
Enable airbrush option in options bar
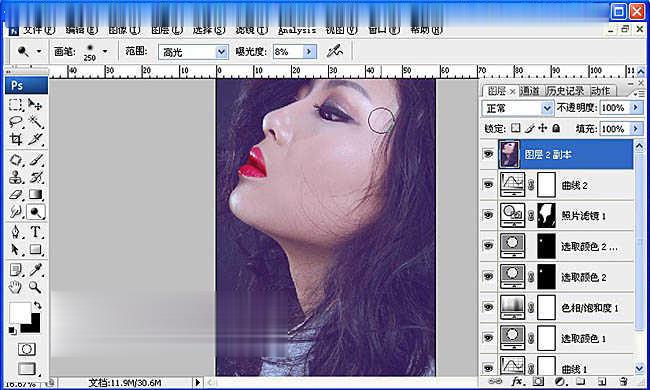pos(335,51)
